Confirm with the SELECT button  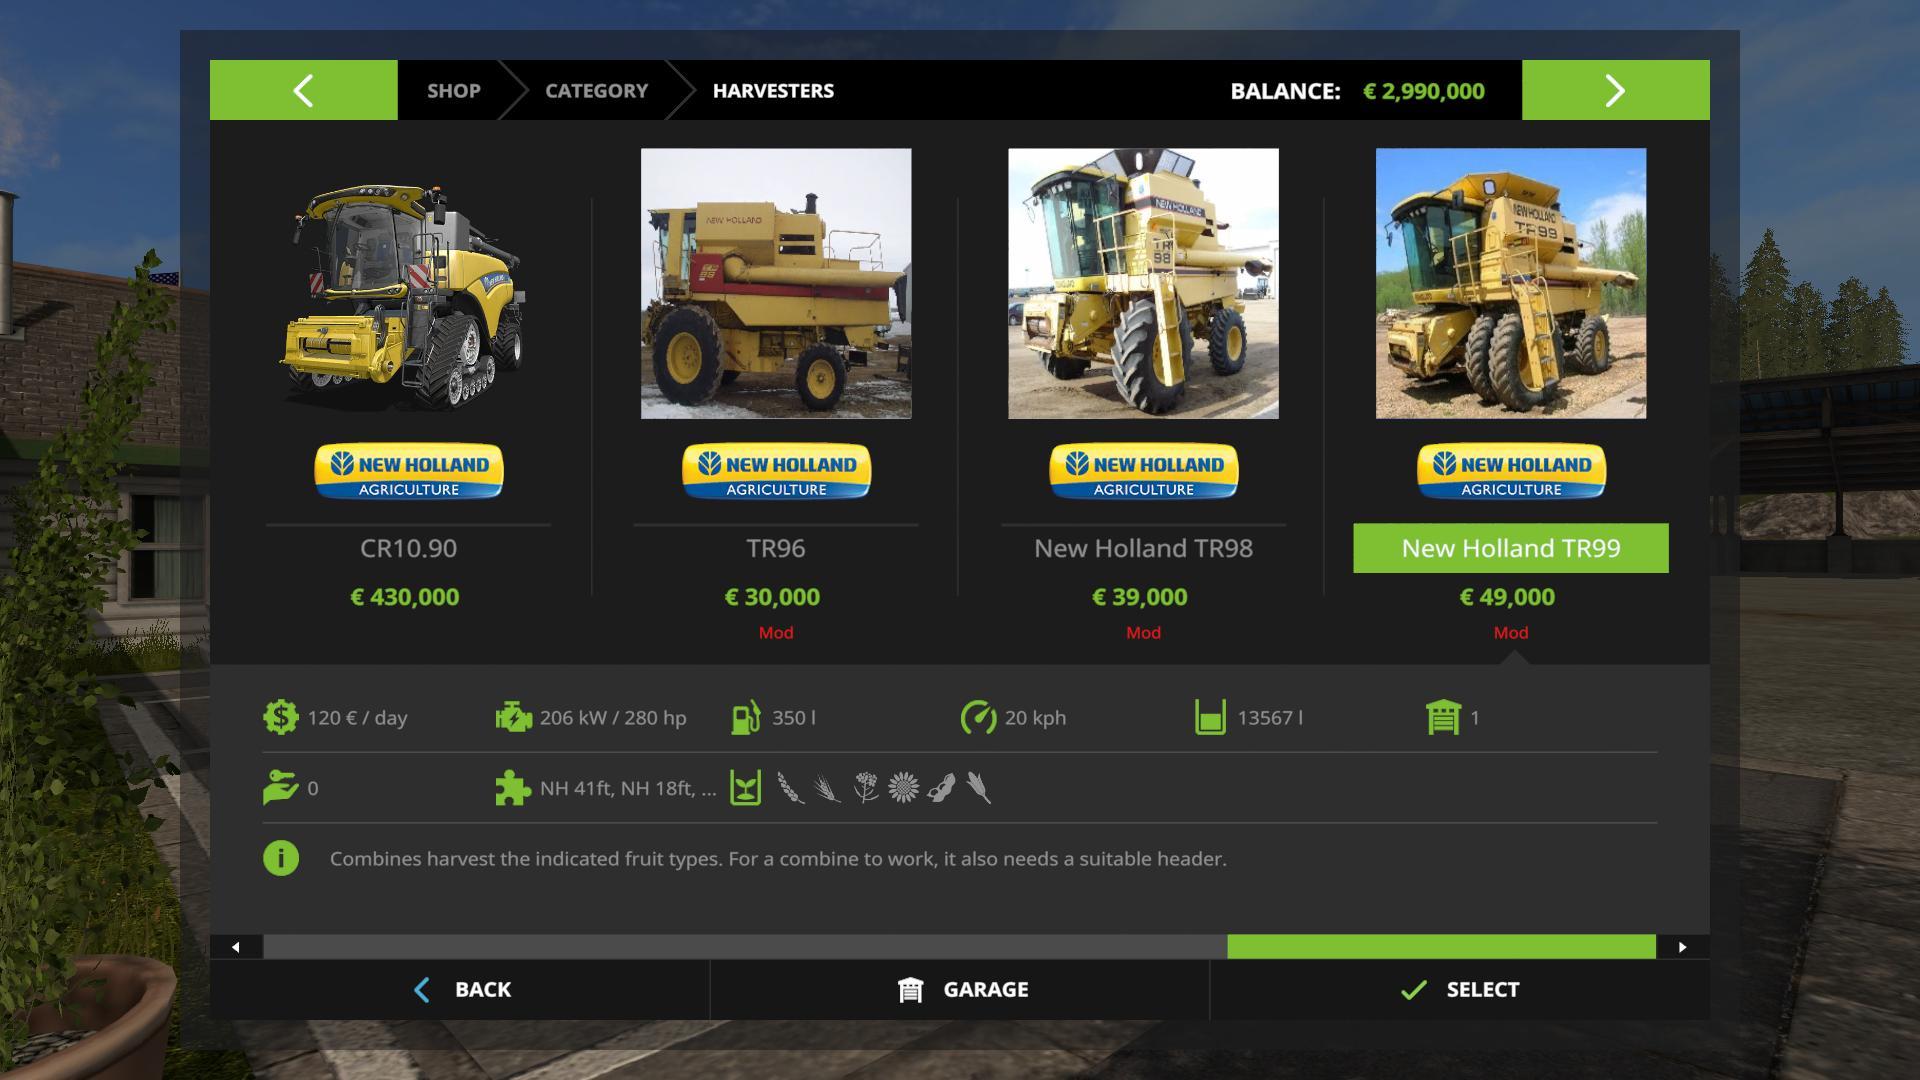click(x=1460, y=989)
